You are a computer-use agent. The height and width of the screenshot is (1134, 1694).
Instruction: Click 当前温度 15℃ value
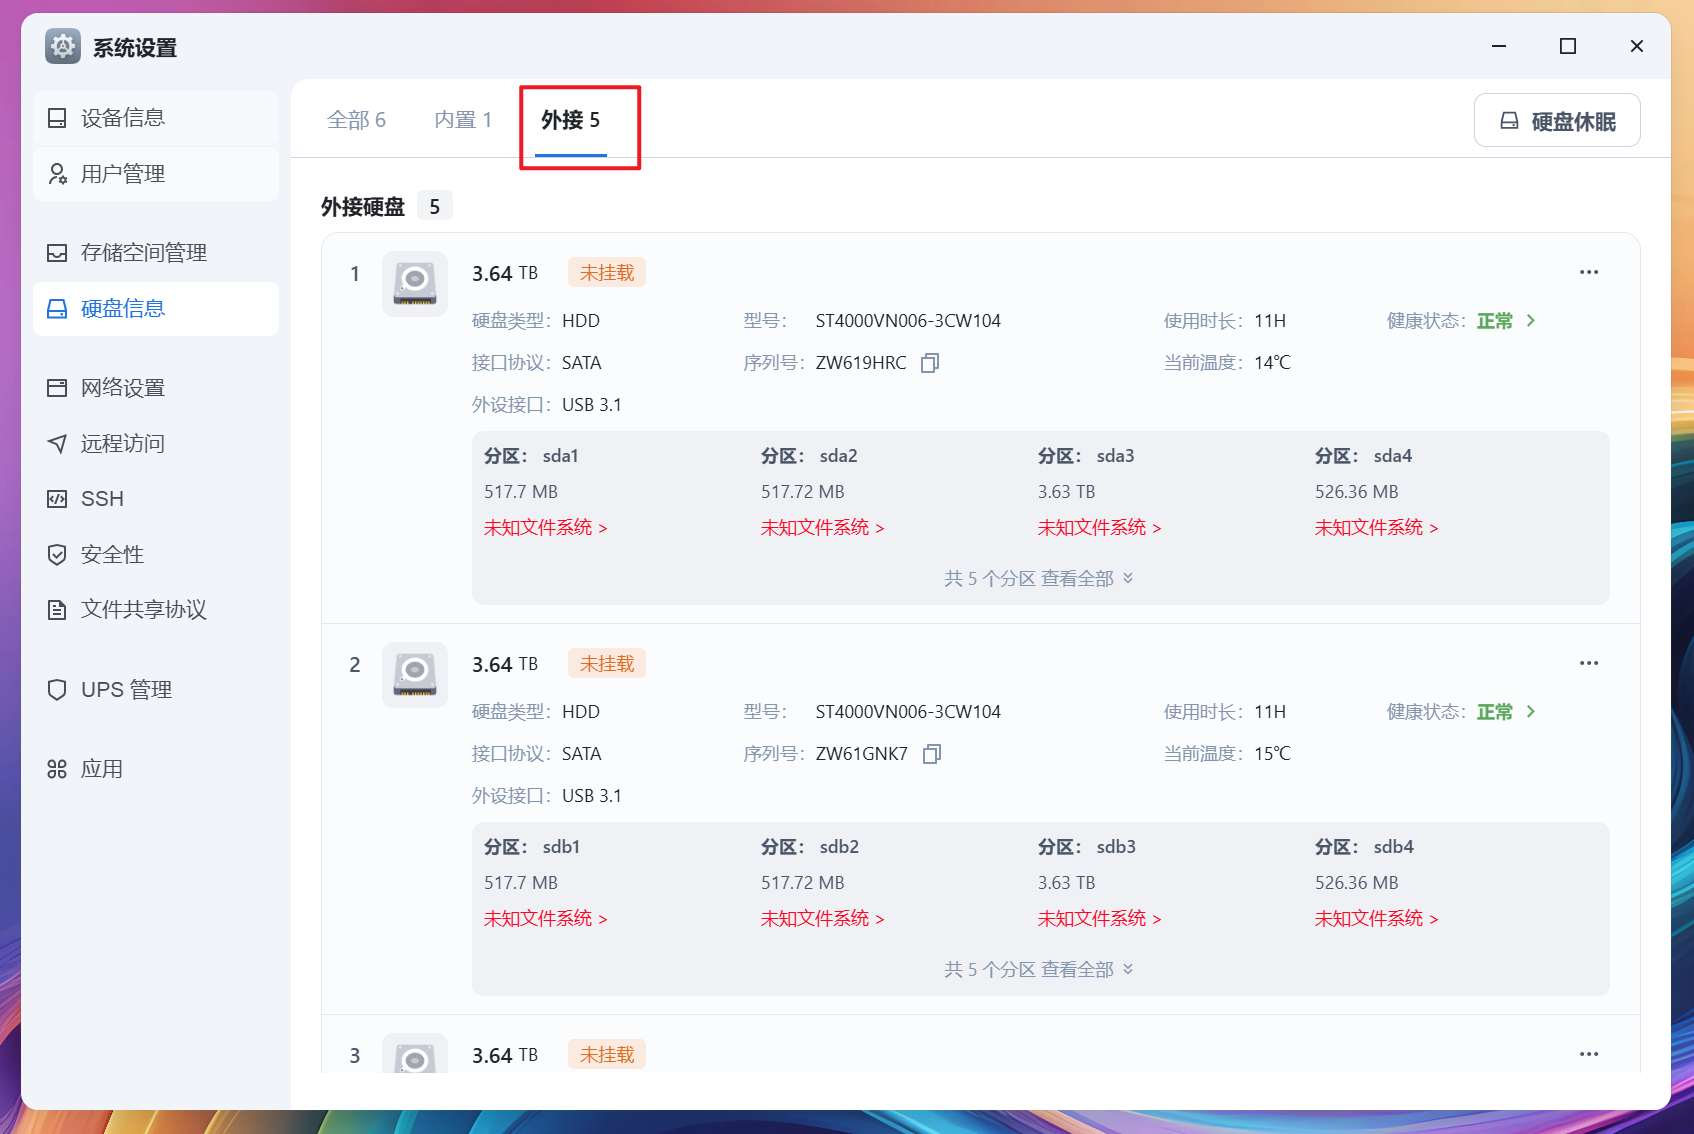pyautogui.click(x=1273, y=754)
